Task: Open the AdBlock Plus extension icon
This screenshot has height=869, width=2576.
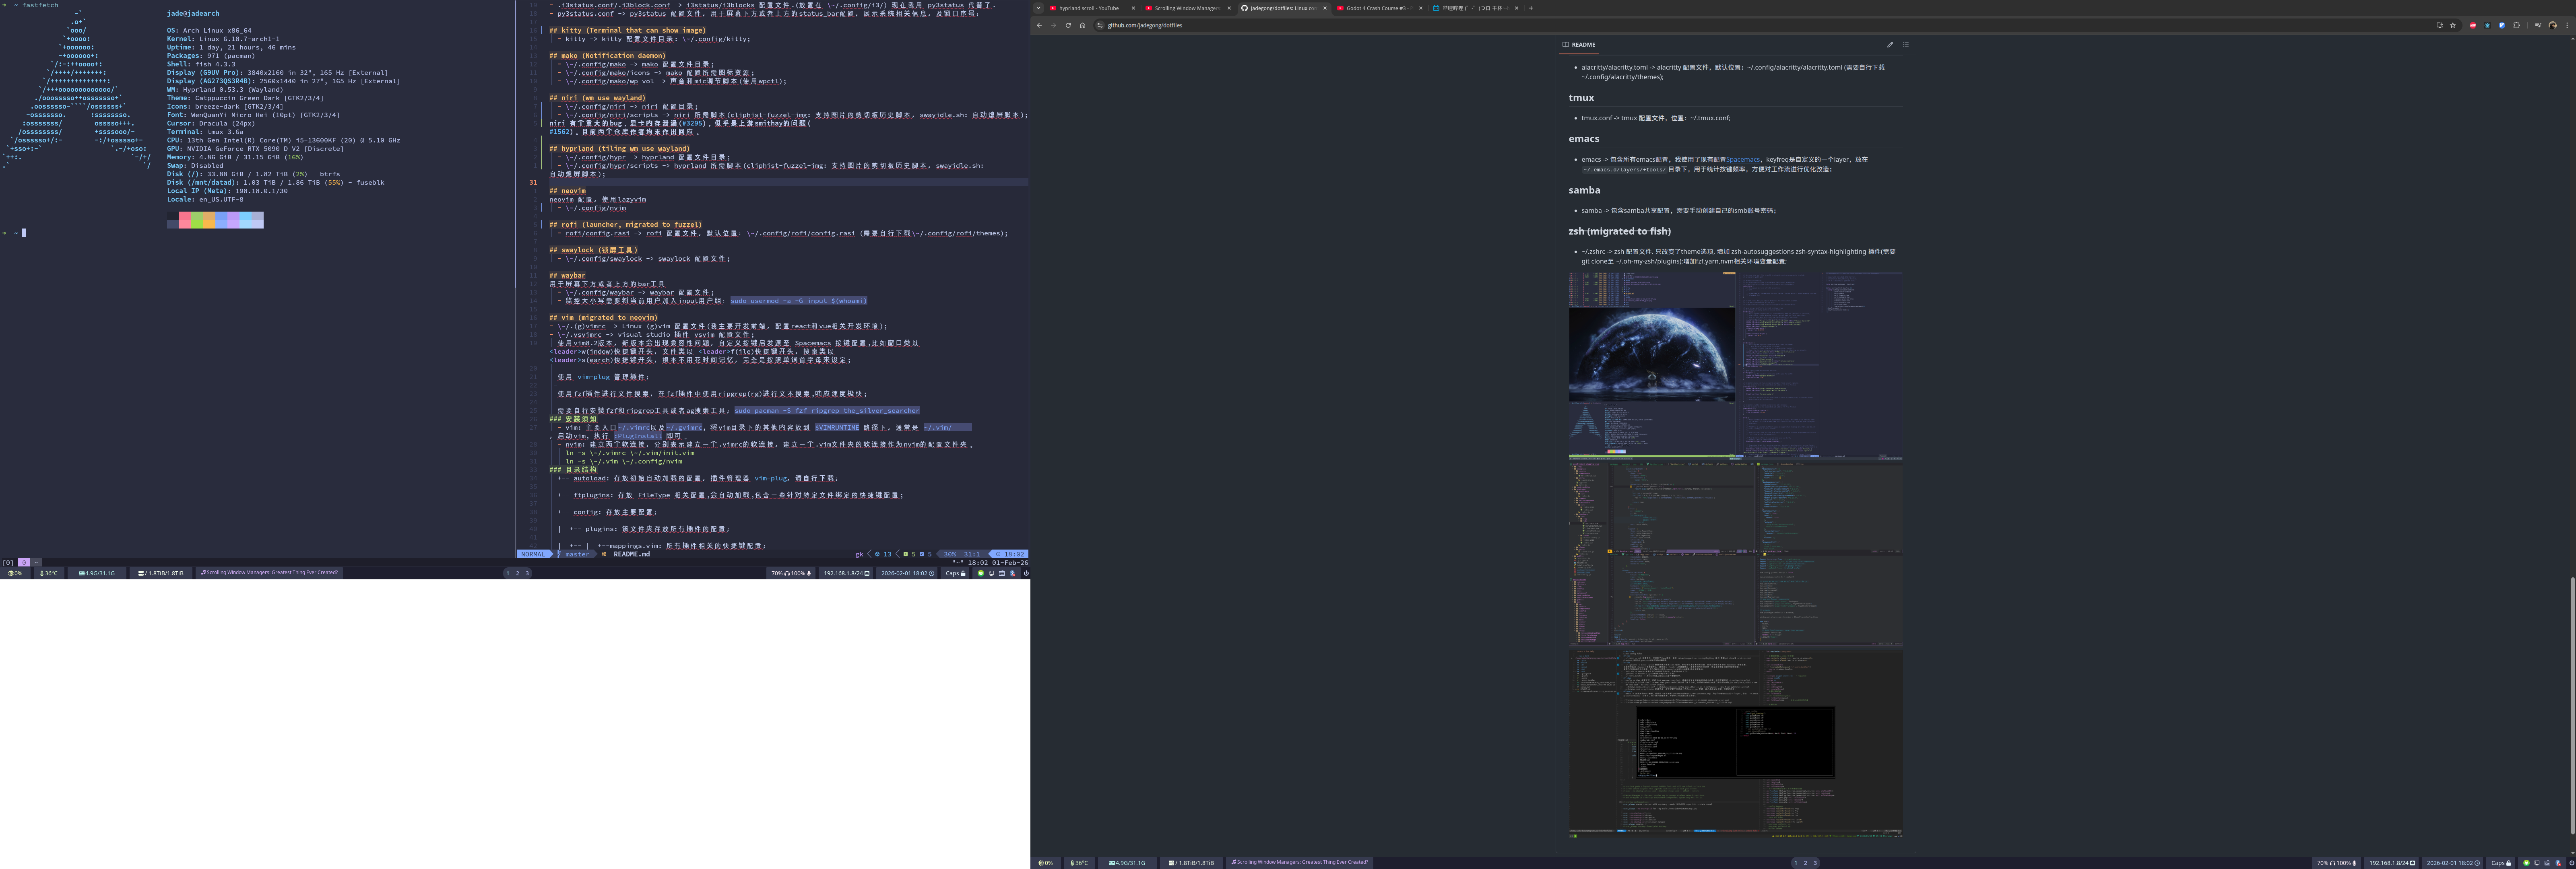Action: [2473, 25]
